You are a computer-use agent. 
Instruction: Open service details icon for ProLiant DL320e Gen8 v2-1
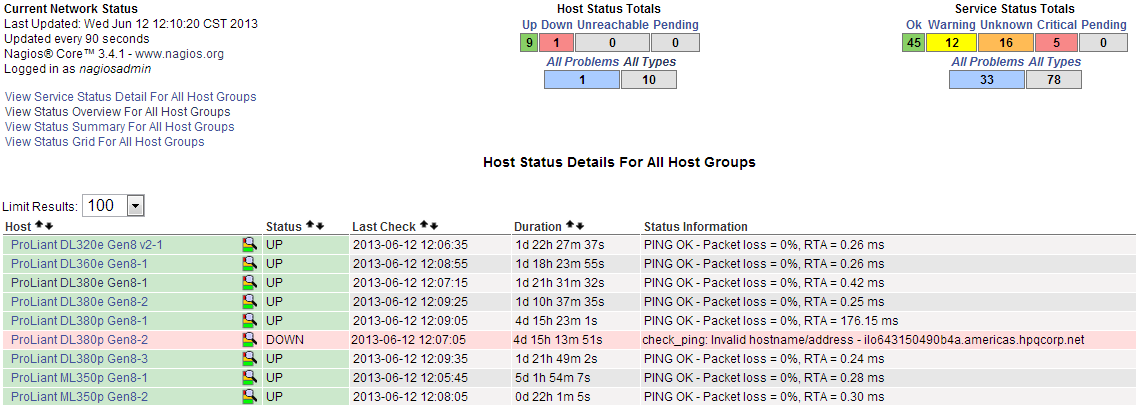(250, 244)
